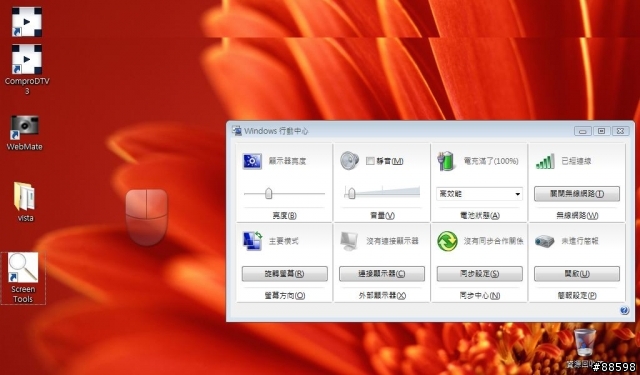
Task: Click the speaker volume icon
Action: point(349,160)
